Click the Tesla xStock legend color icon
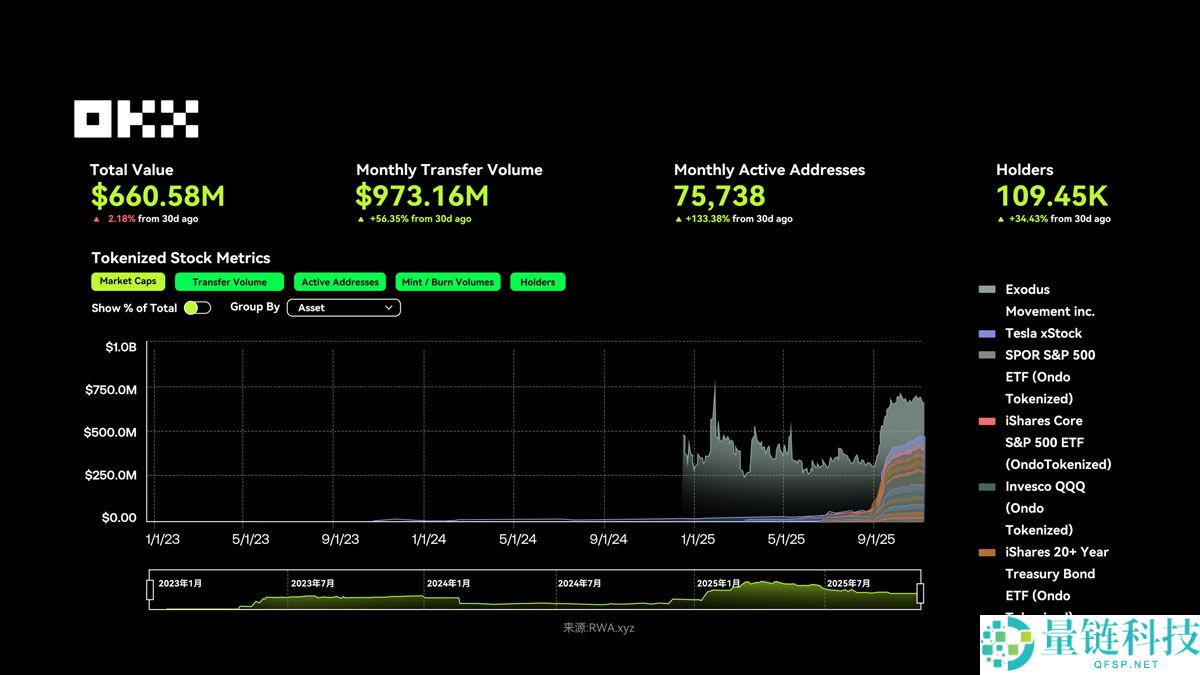The image size is (1200, 675). click(987, 334)
